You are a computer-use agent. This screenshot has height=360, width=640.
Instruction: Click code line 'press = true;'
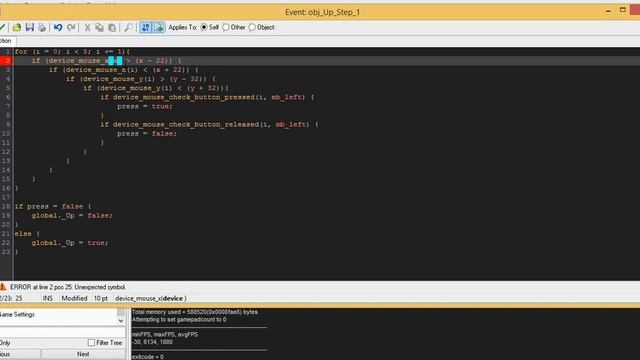point(145,106)
